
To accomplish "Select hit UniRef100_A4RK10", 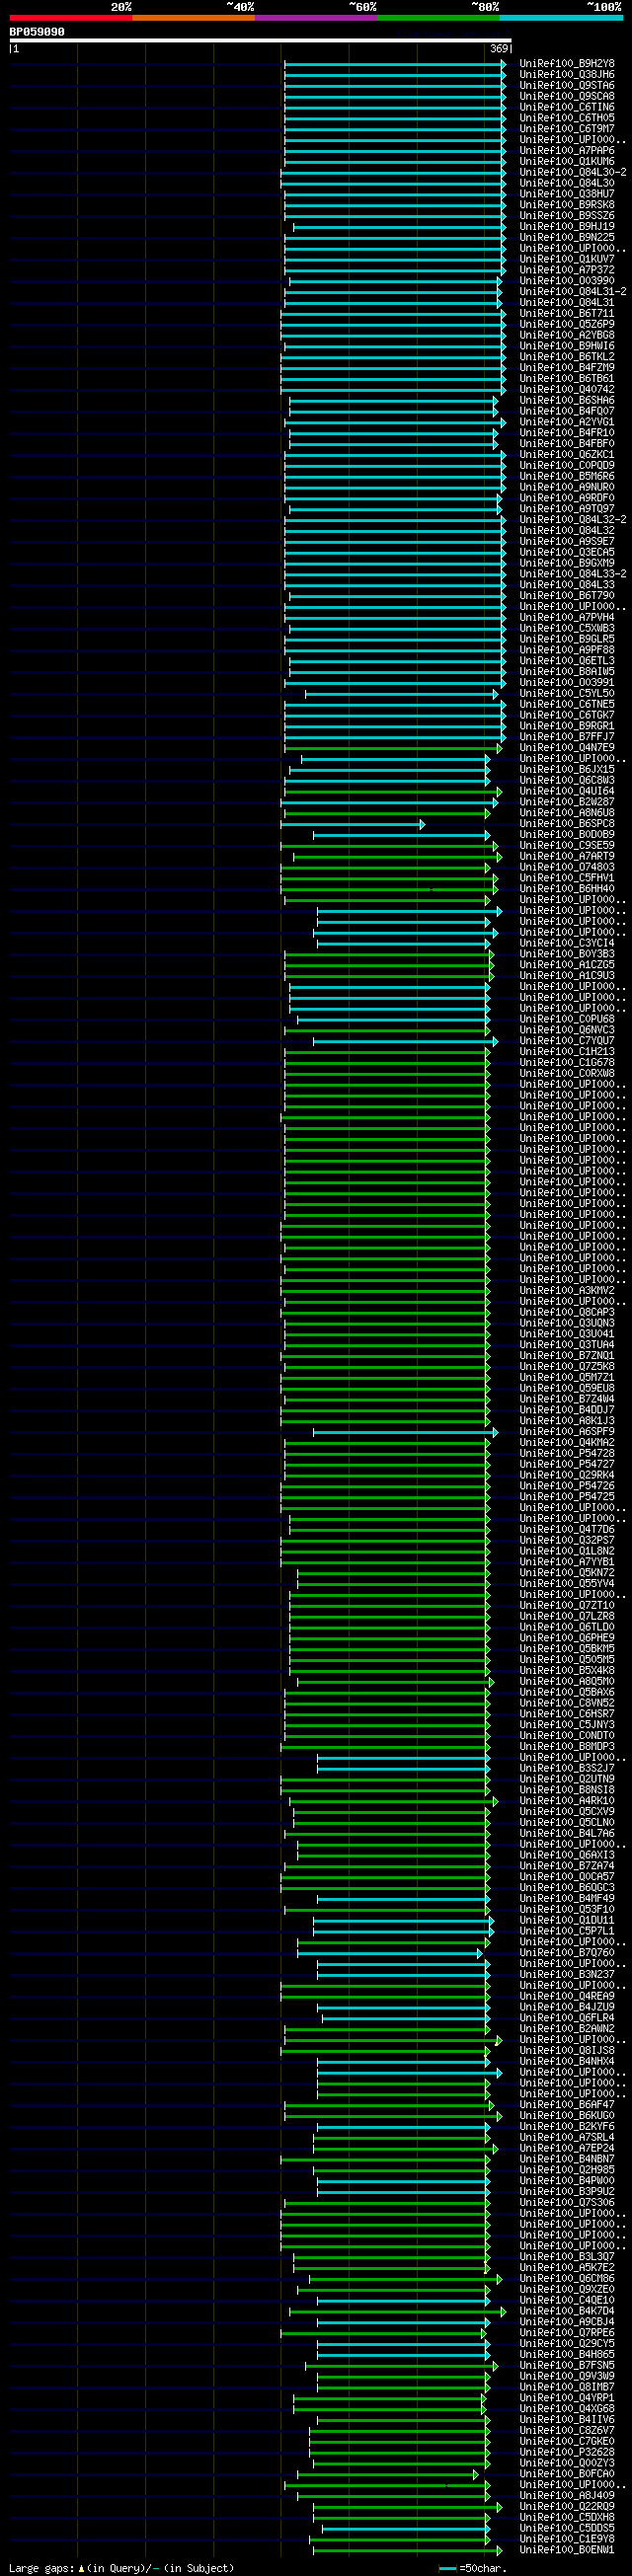I will pos(567,1802).
